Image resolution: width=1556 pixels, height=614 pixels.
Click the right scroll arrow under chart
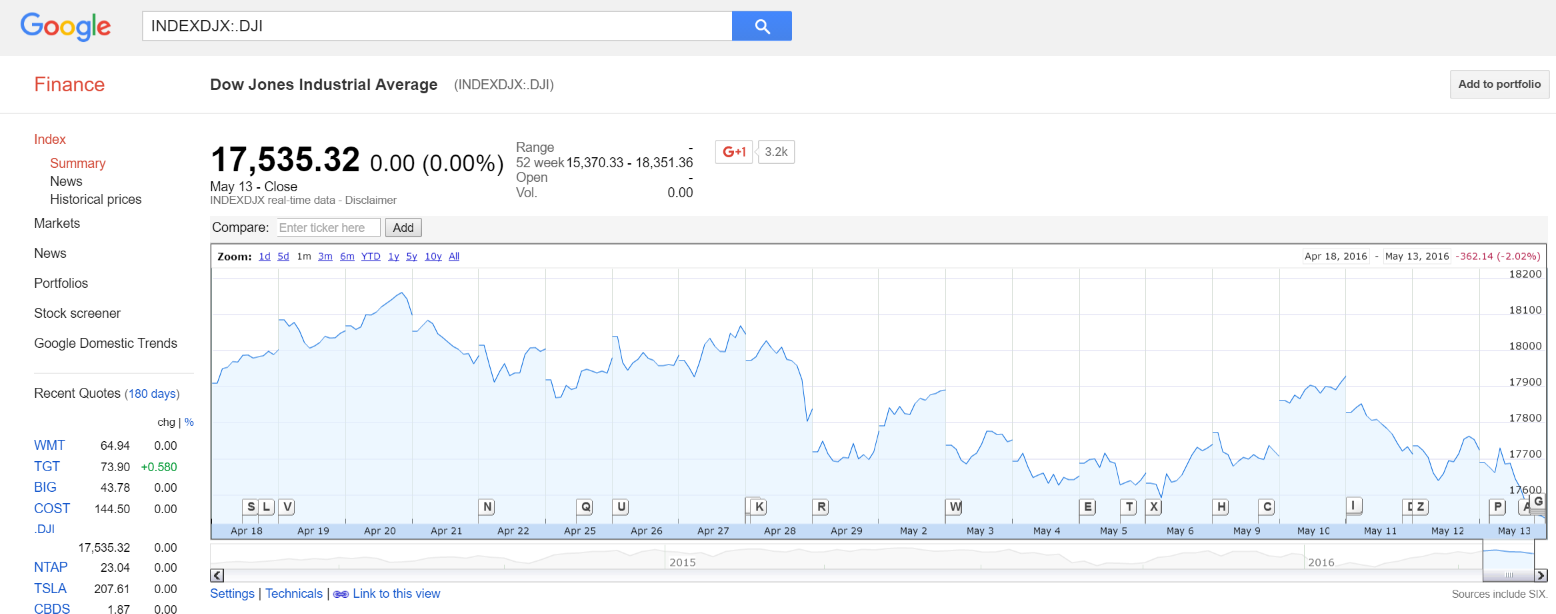click(1540, 575)
